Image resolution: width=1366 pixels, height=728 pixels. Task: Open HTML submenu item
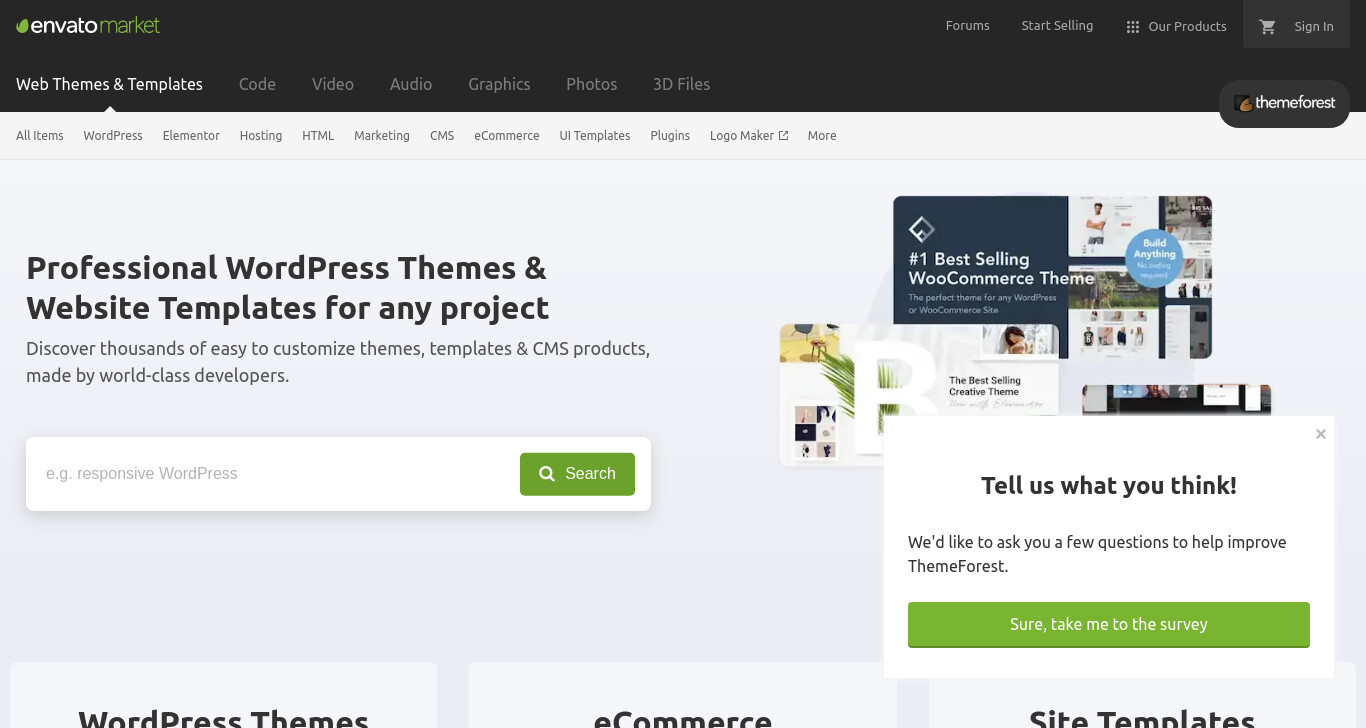point(318,136)
